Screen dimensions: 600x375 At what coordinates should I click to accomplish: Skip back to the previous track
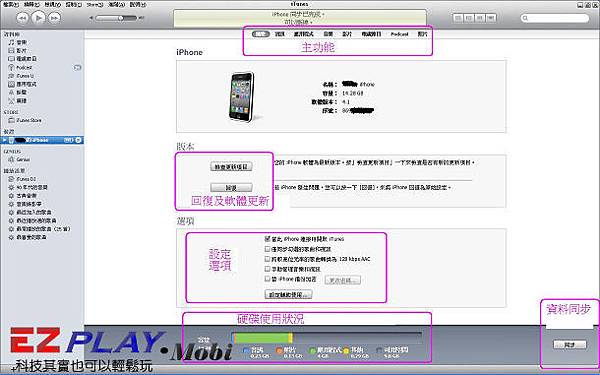[22, 18]
